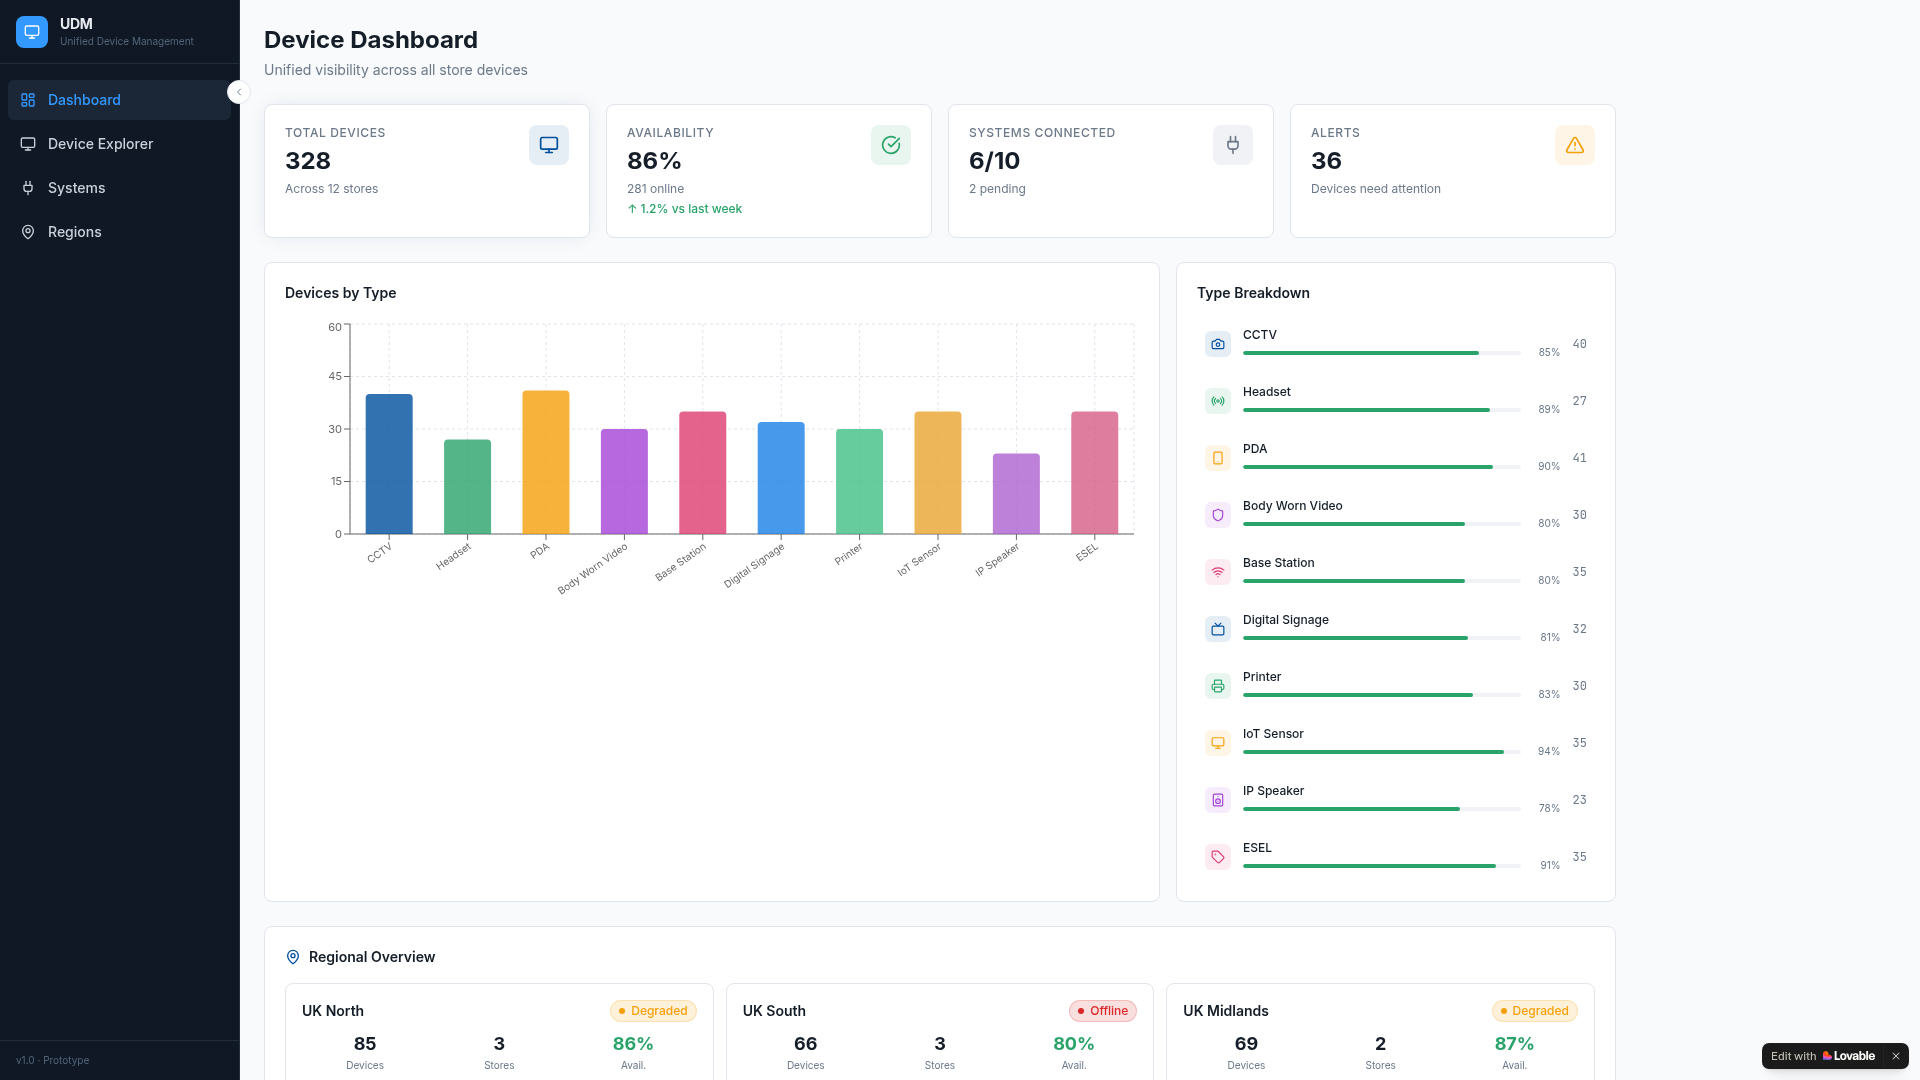This screenshot has width=1920, height=1080.
Task: Click the Printer icon in Type Breakdown
Action: (x=1218, y=686)
